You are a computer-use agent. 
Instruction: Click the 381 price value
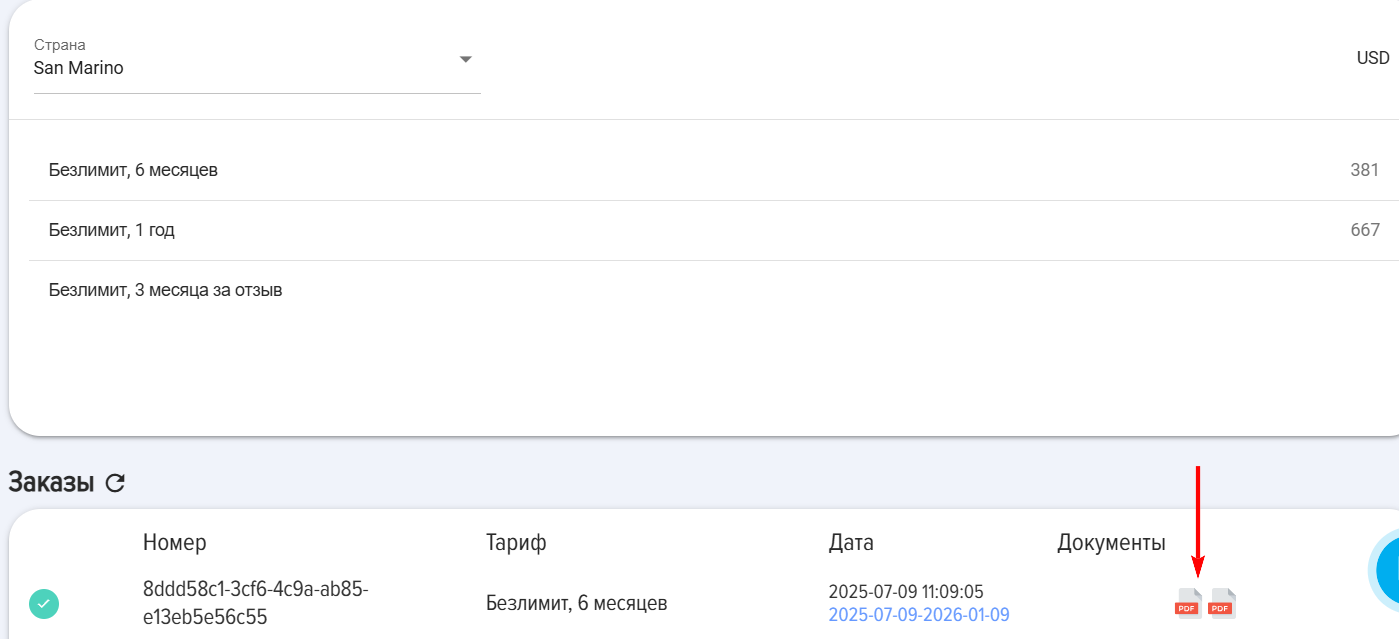click(1365, 170)
